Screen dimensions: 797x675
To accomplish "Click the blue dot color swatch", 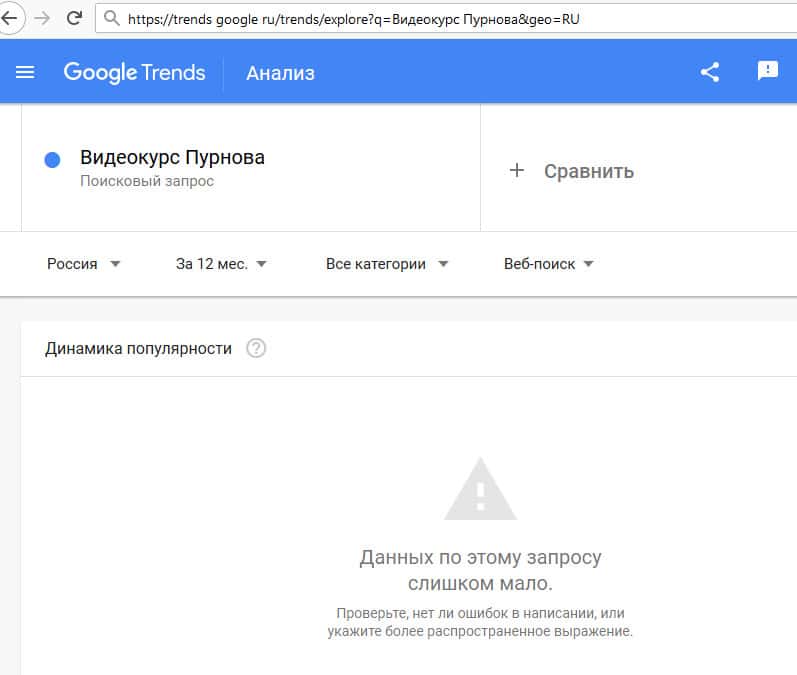I will click(x=53, y=160).
